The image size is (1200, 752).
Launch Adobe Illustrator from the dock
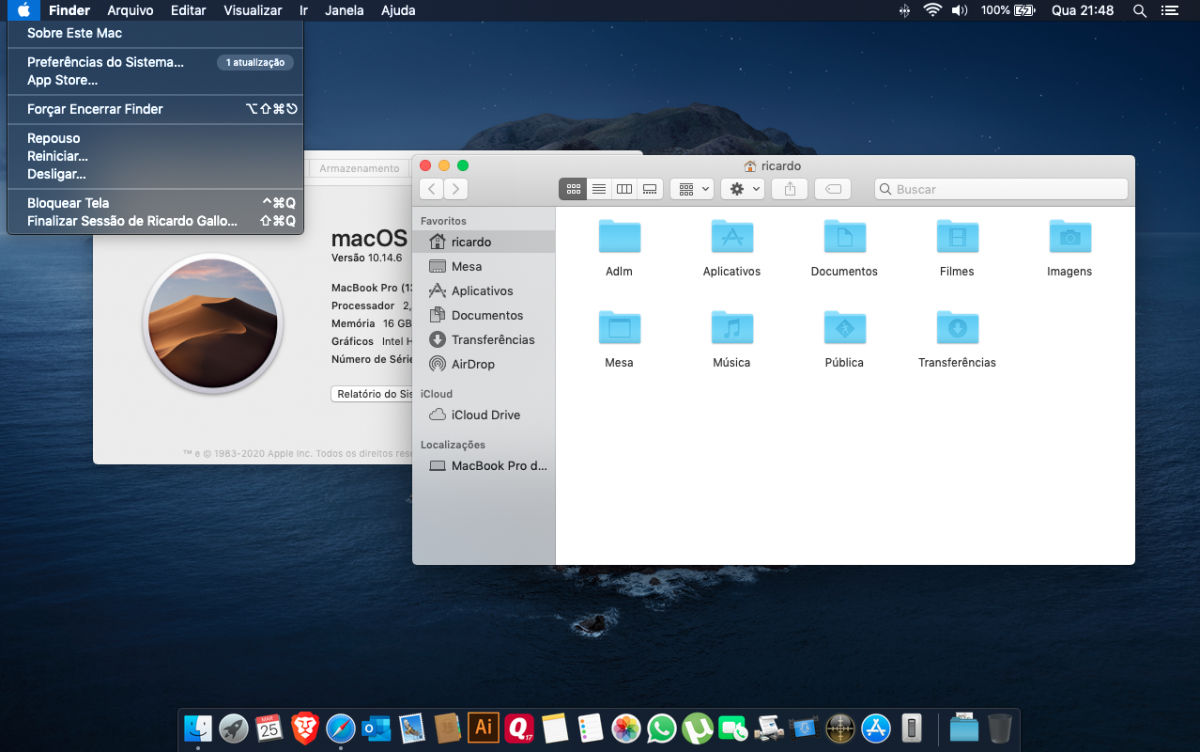tap(483, 728)
